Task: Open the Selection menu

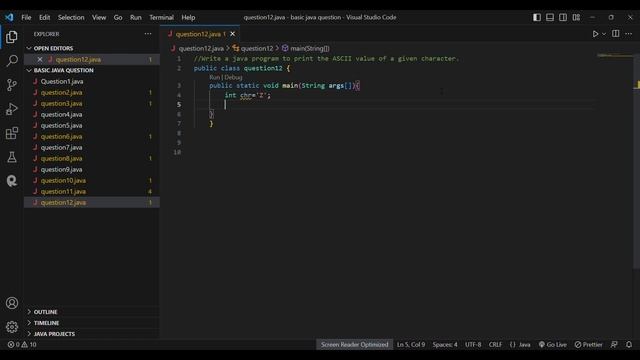Action: (71, 17)
